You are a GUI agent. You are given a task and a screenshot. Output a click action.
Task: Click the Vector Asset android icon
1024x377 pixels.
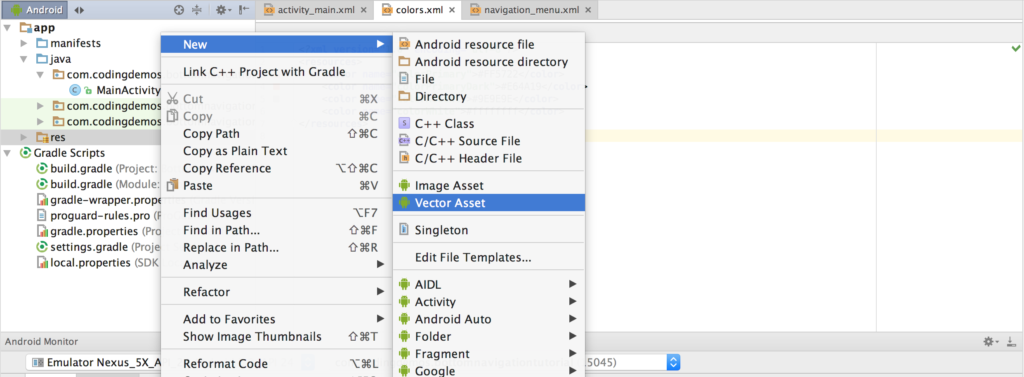(404, 203)
